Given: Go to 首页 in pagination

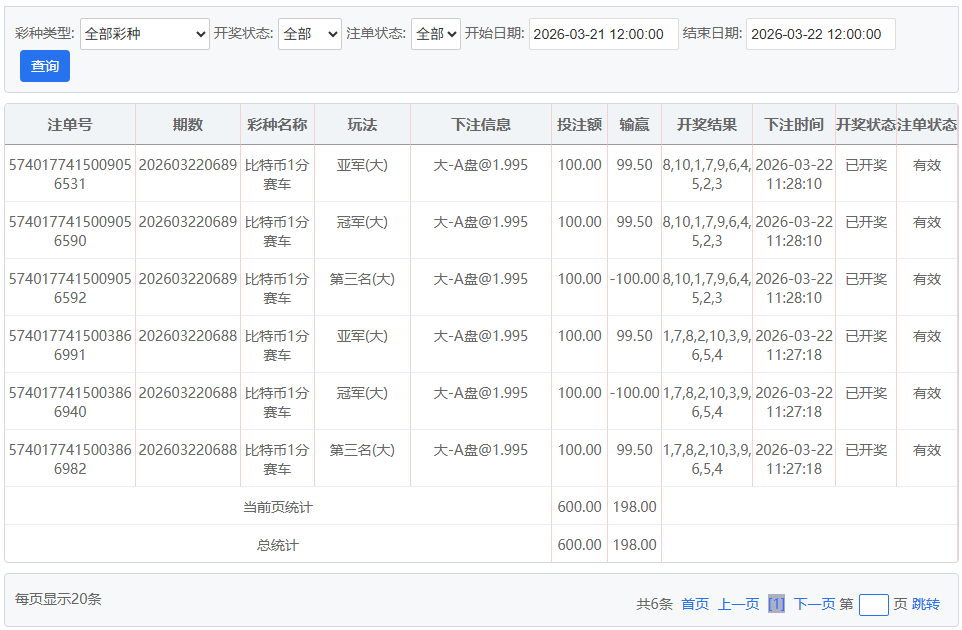Looking at the screenshot, I should [x=695, y=604].
